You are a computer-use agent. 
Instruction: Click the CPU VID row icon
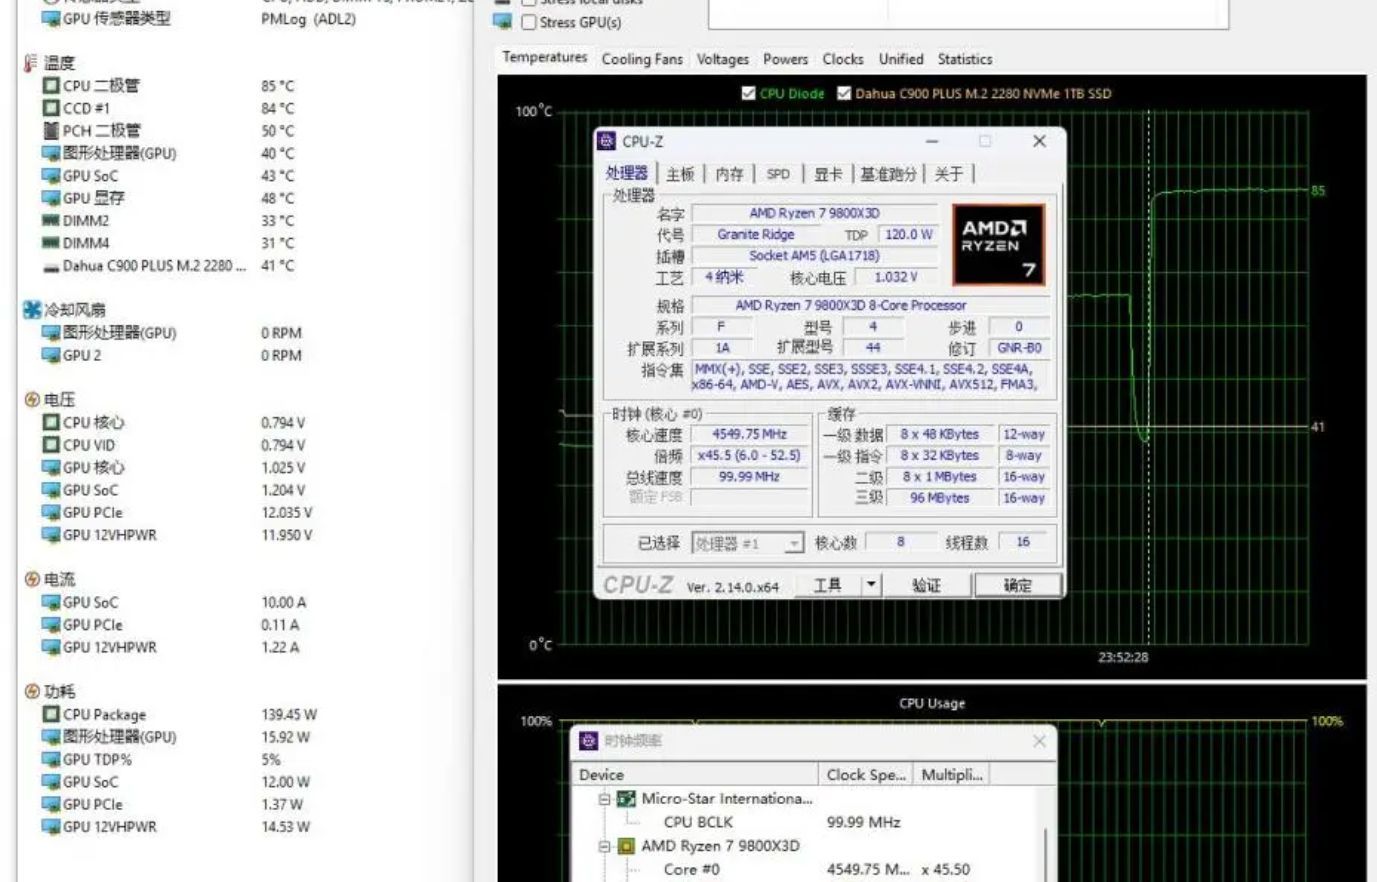(51, 445)
